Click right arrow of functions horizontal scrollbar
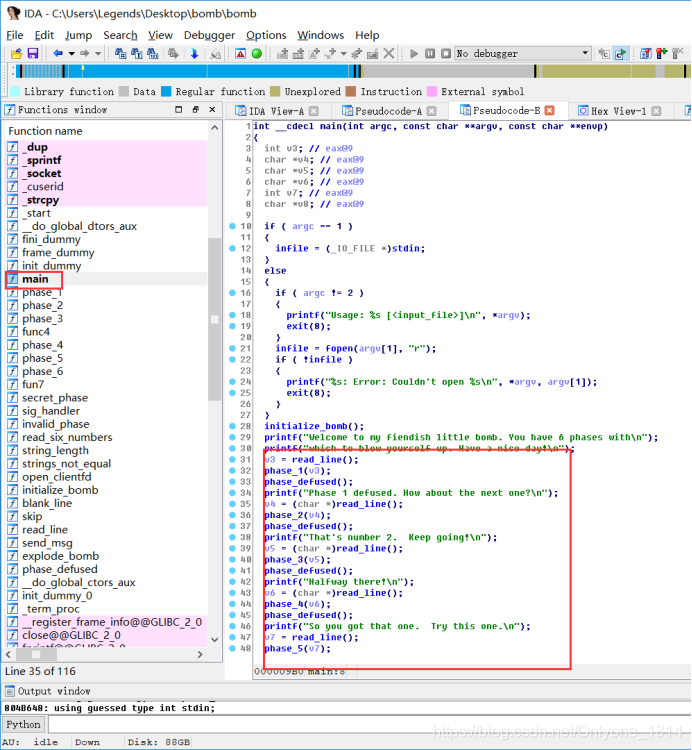 [200, 654]
